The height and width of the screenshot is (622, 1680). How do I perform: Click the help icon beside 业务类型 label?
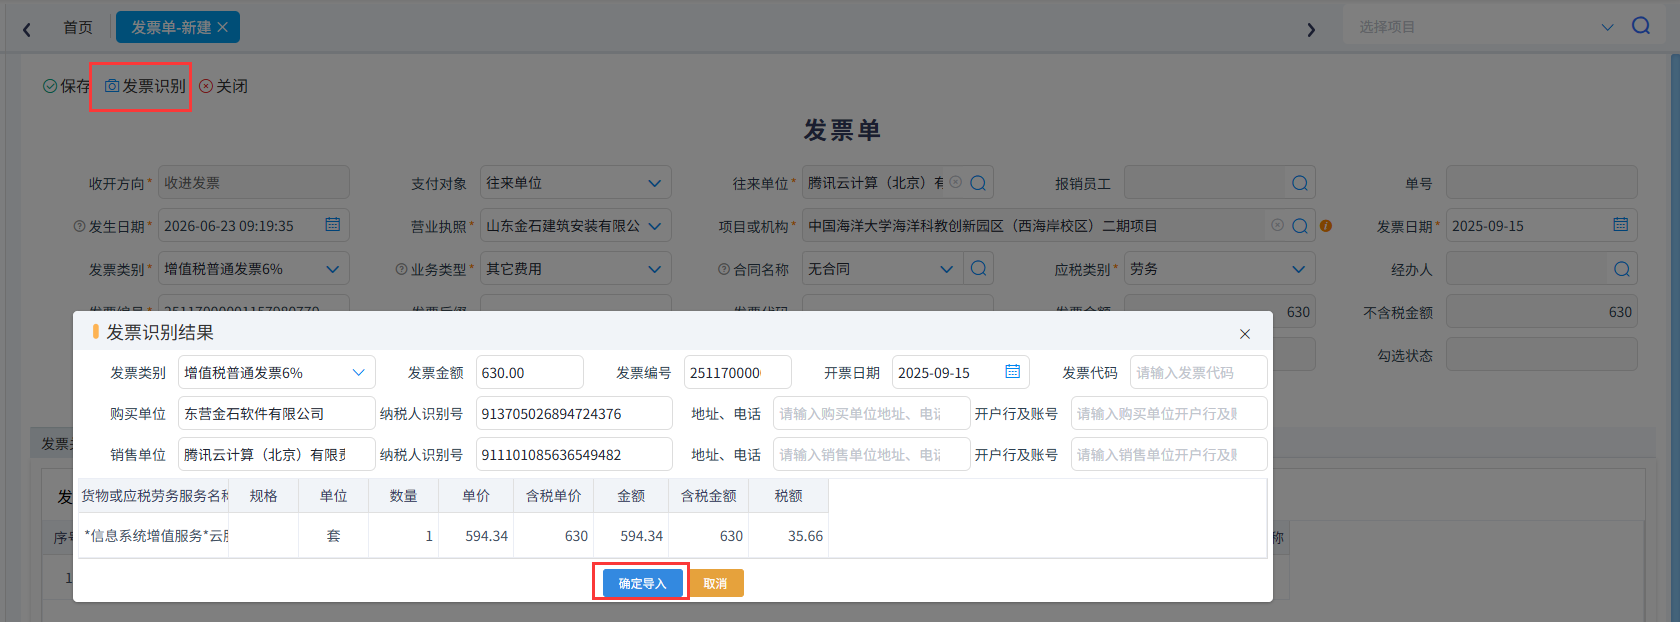(401, 269)
